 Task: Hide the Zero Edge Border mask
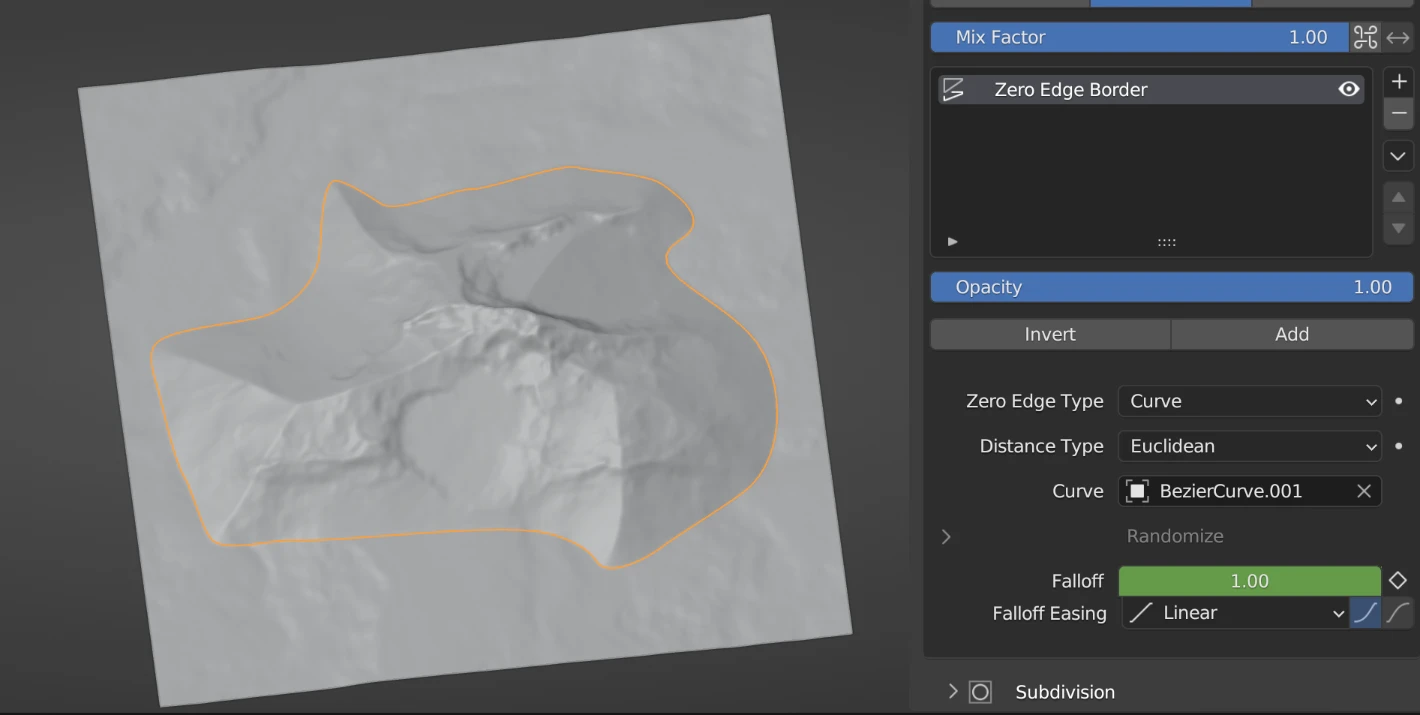pos(1349,90)
